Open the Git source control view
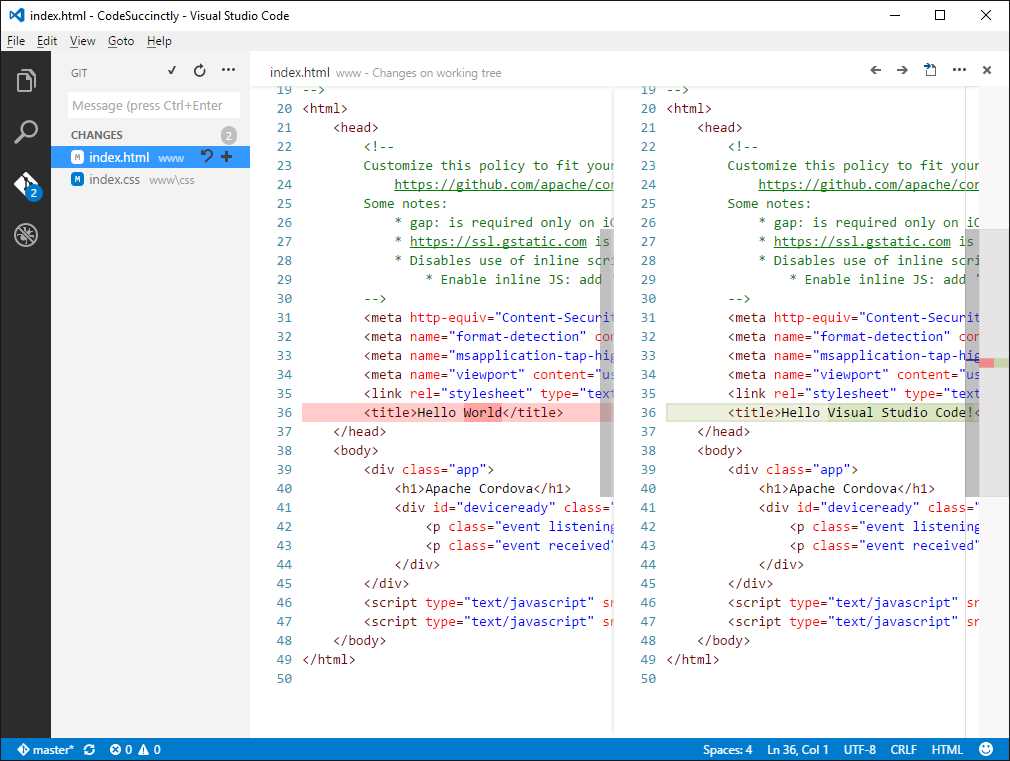The height and width of the screenshot is (761, 1010). 27,184
